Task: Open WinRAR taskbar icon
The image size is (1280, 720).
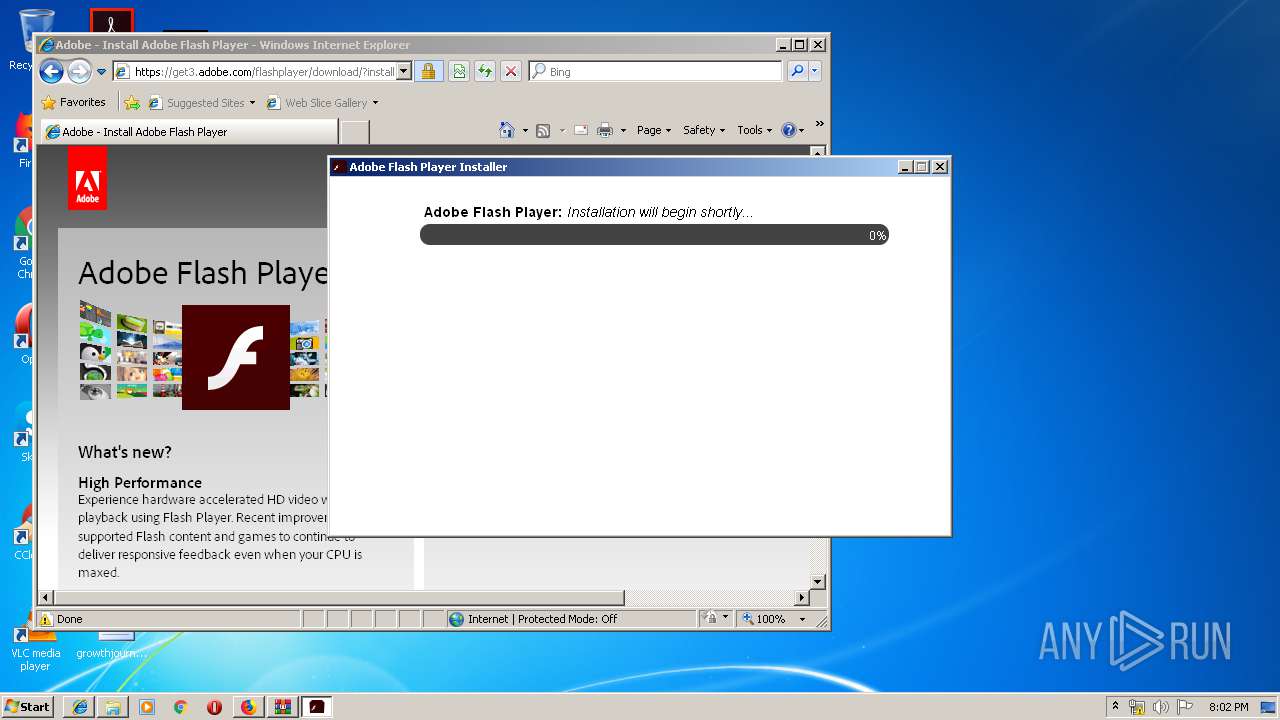Action: (x=281, y=707)
